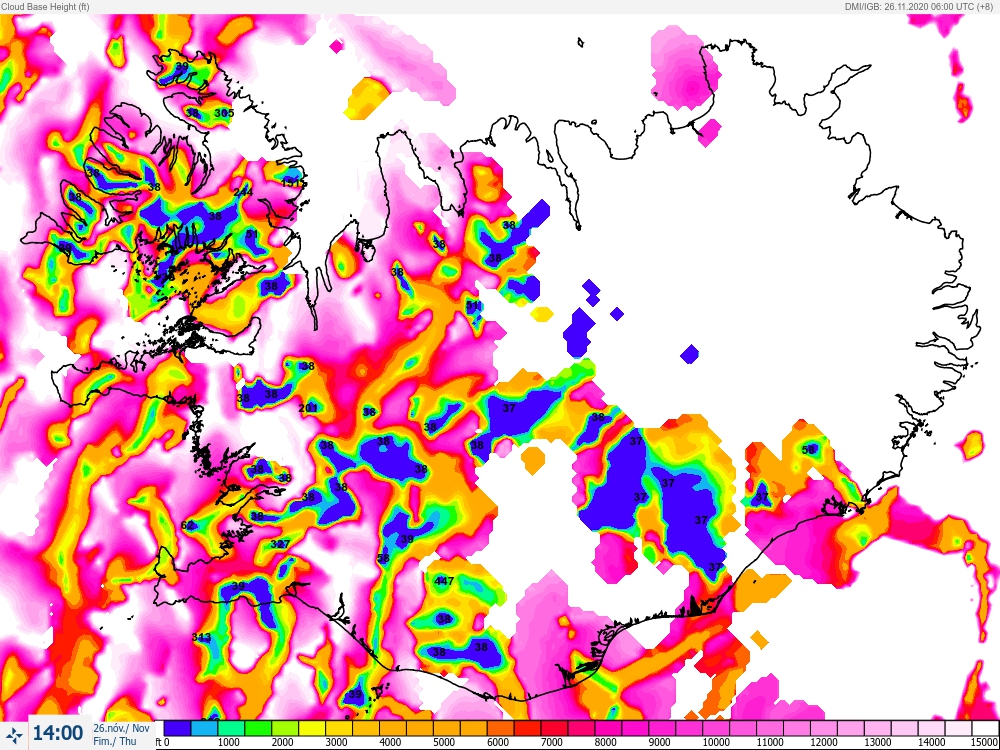Image resolution: width=1000 pixels, height=750 pixels.
Task: Click the 327 cloud base value on the map
Action: 280,545
